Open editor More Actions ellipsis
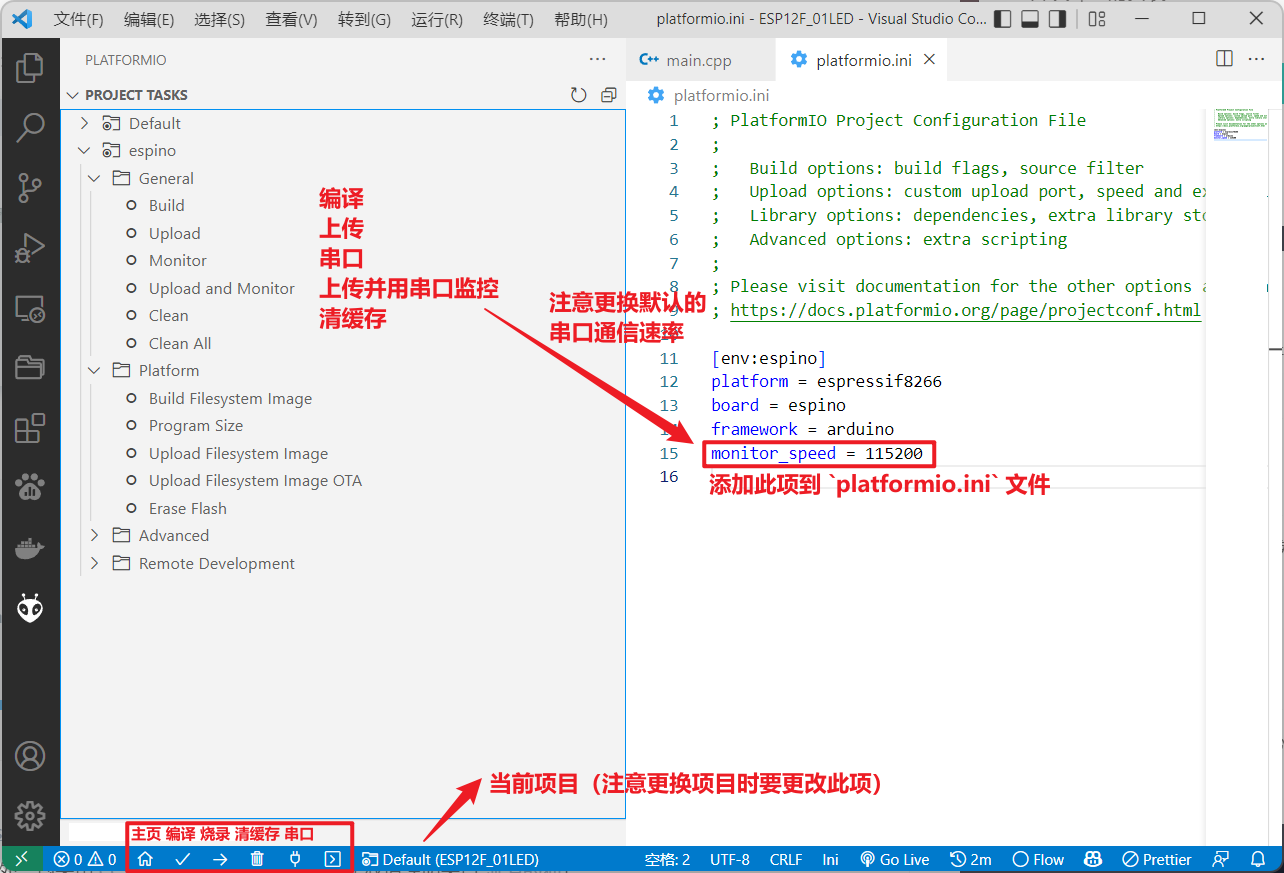Image resolution: width=1284 pixels, height=873 pixels. pyautogui.click(x=1256, y=59)
